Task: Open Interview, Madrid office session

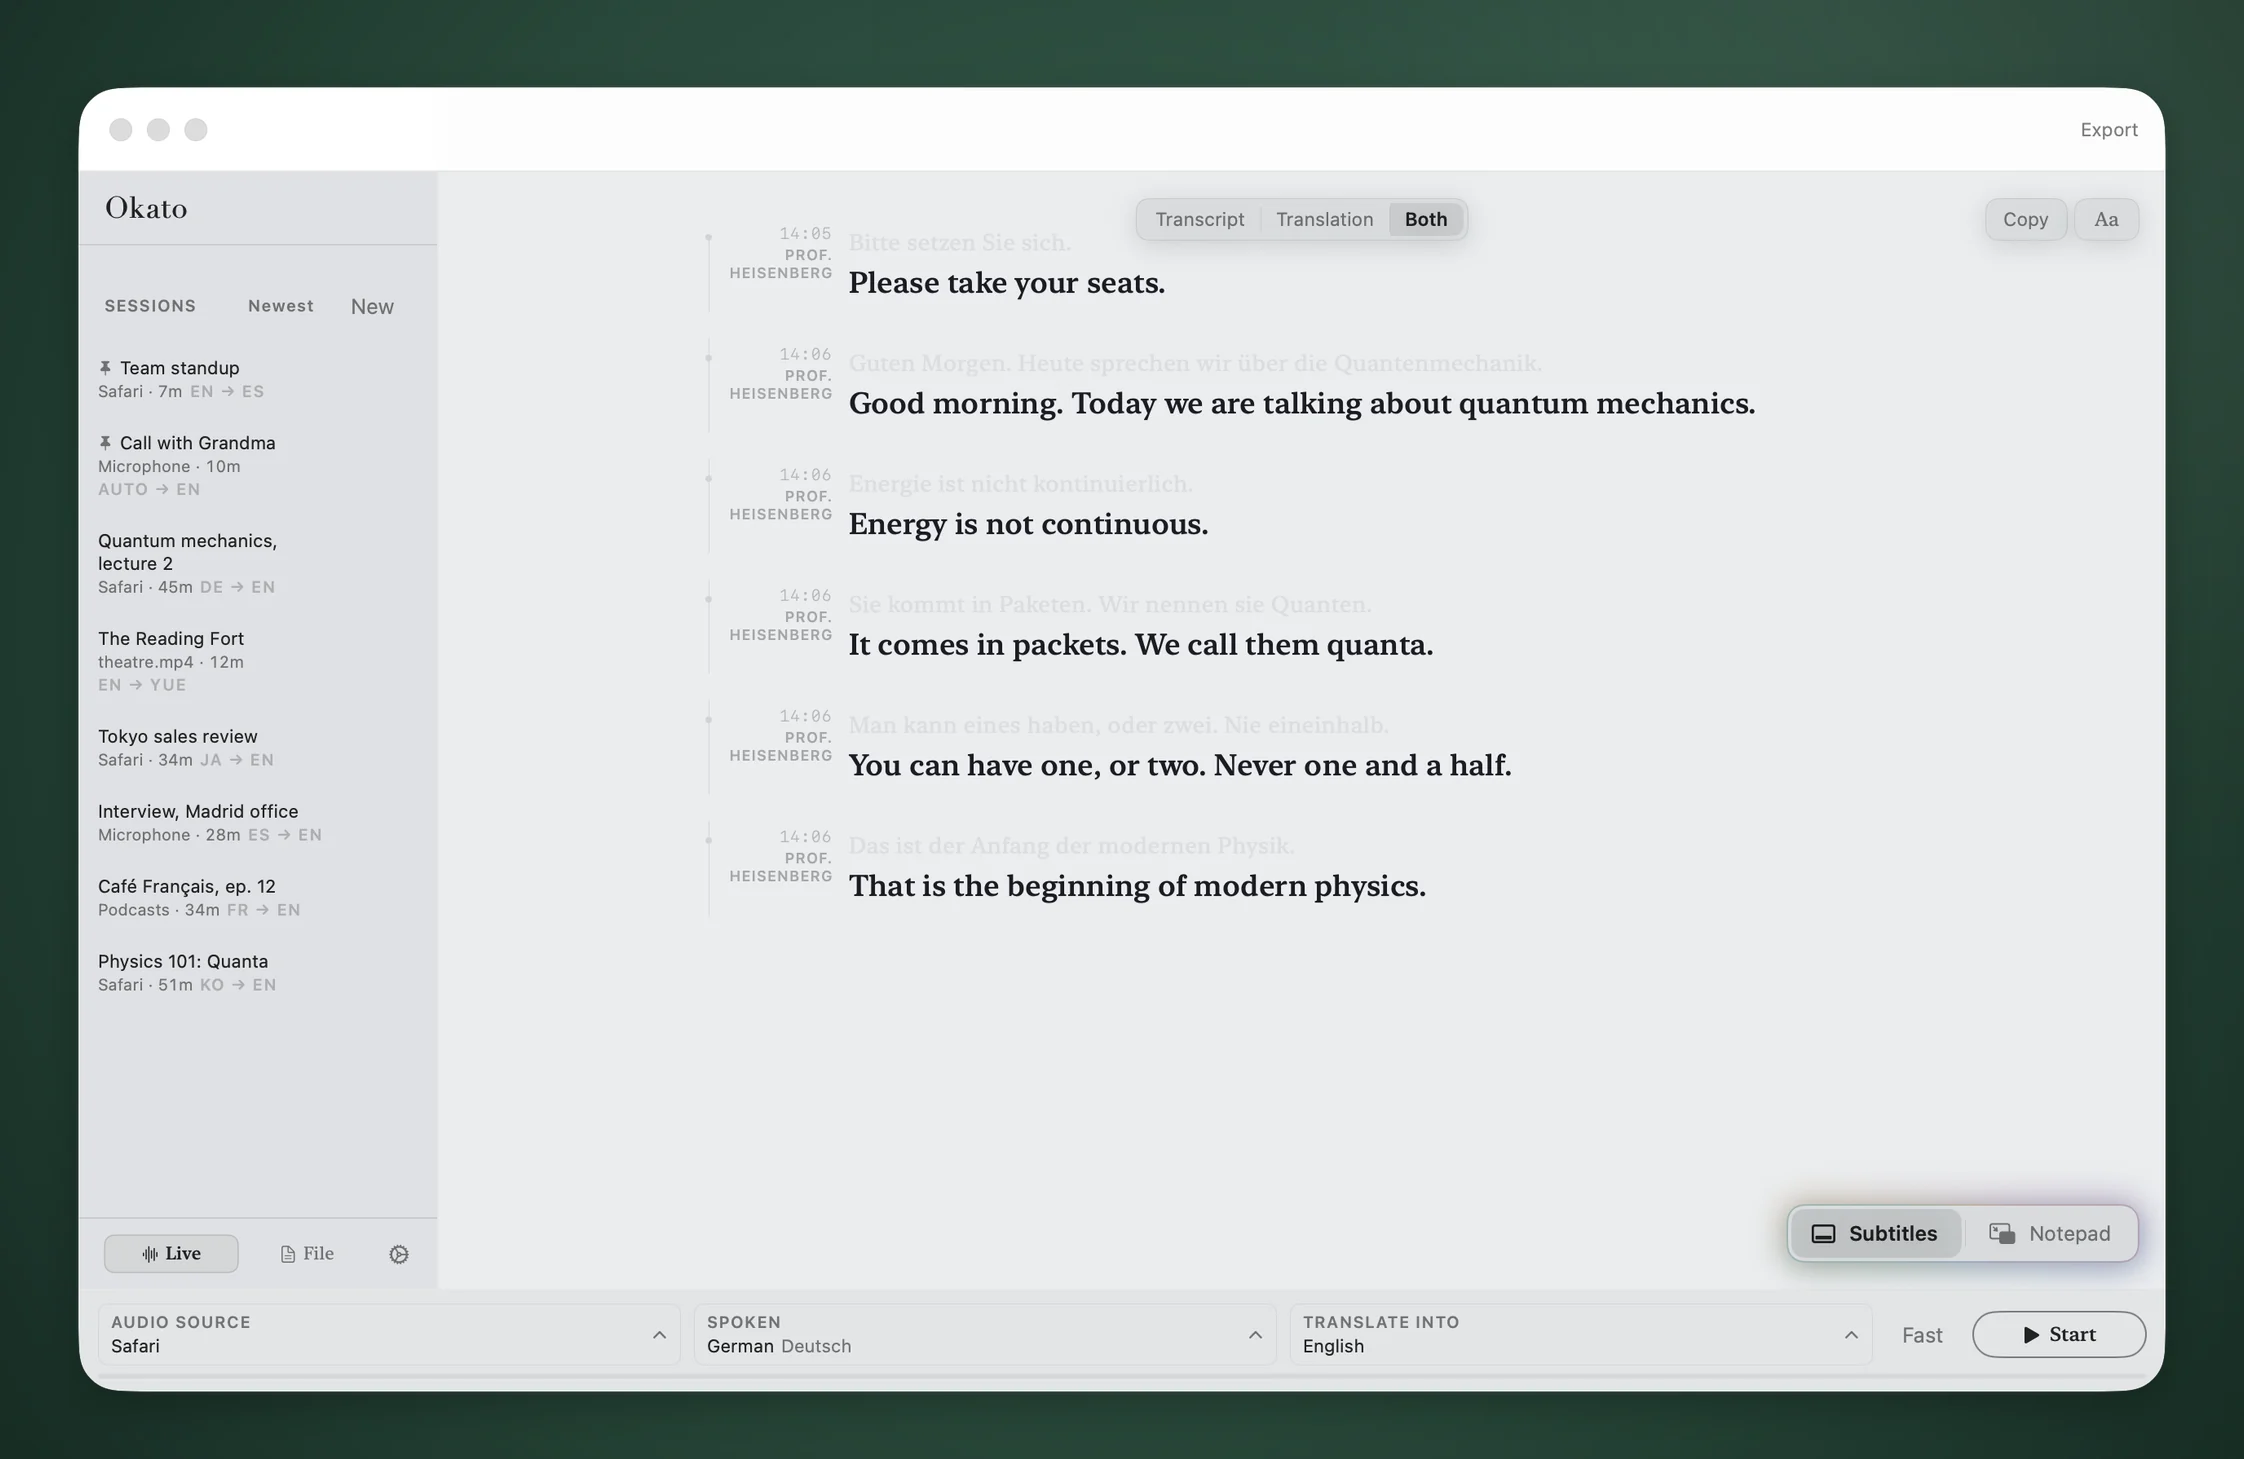Action: (258, 822)
